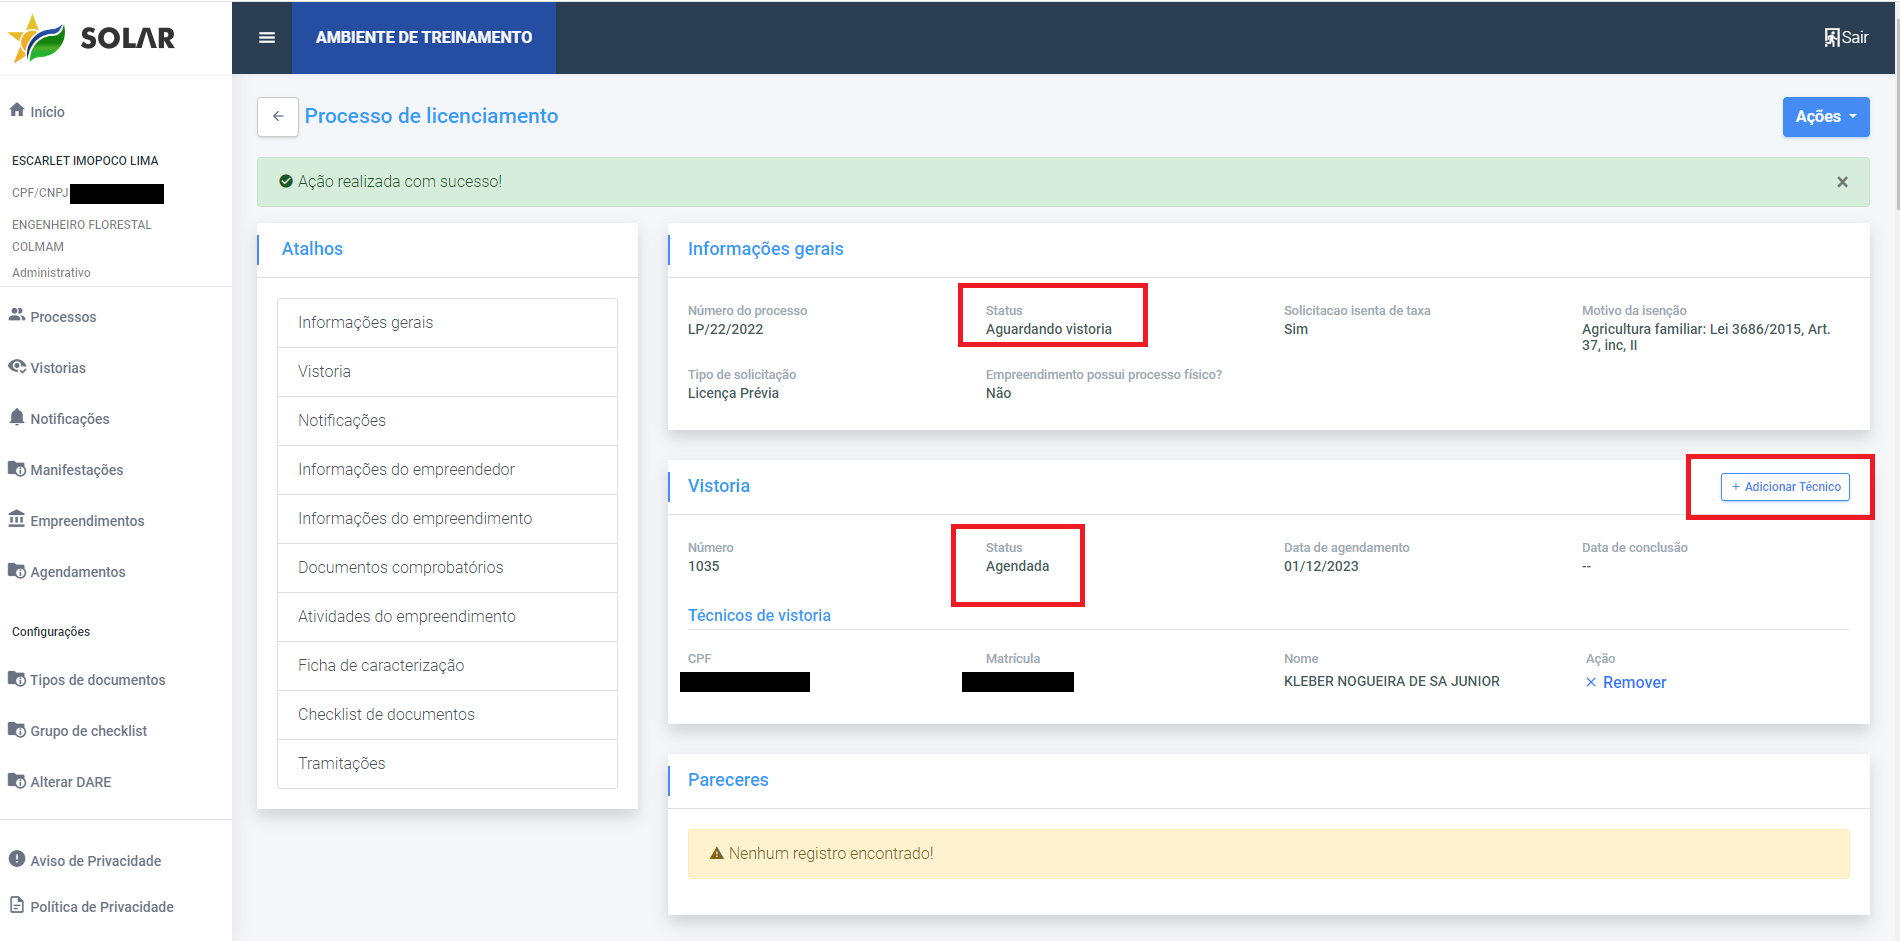
Task: Toggle the hamburger menu icon
Action: [x=267, y=38]
